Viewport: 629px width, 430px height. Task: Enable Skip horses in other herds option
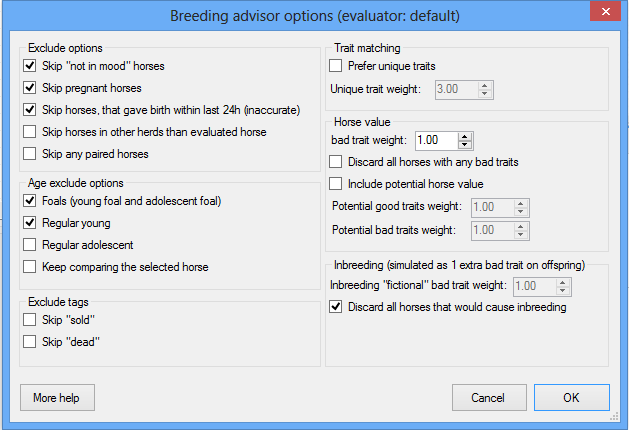[30, 132]
